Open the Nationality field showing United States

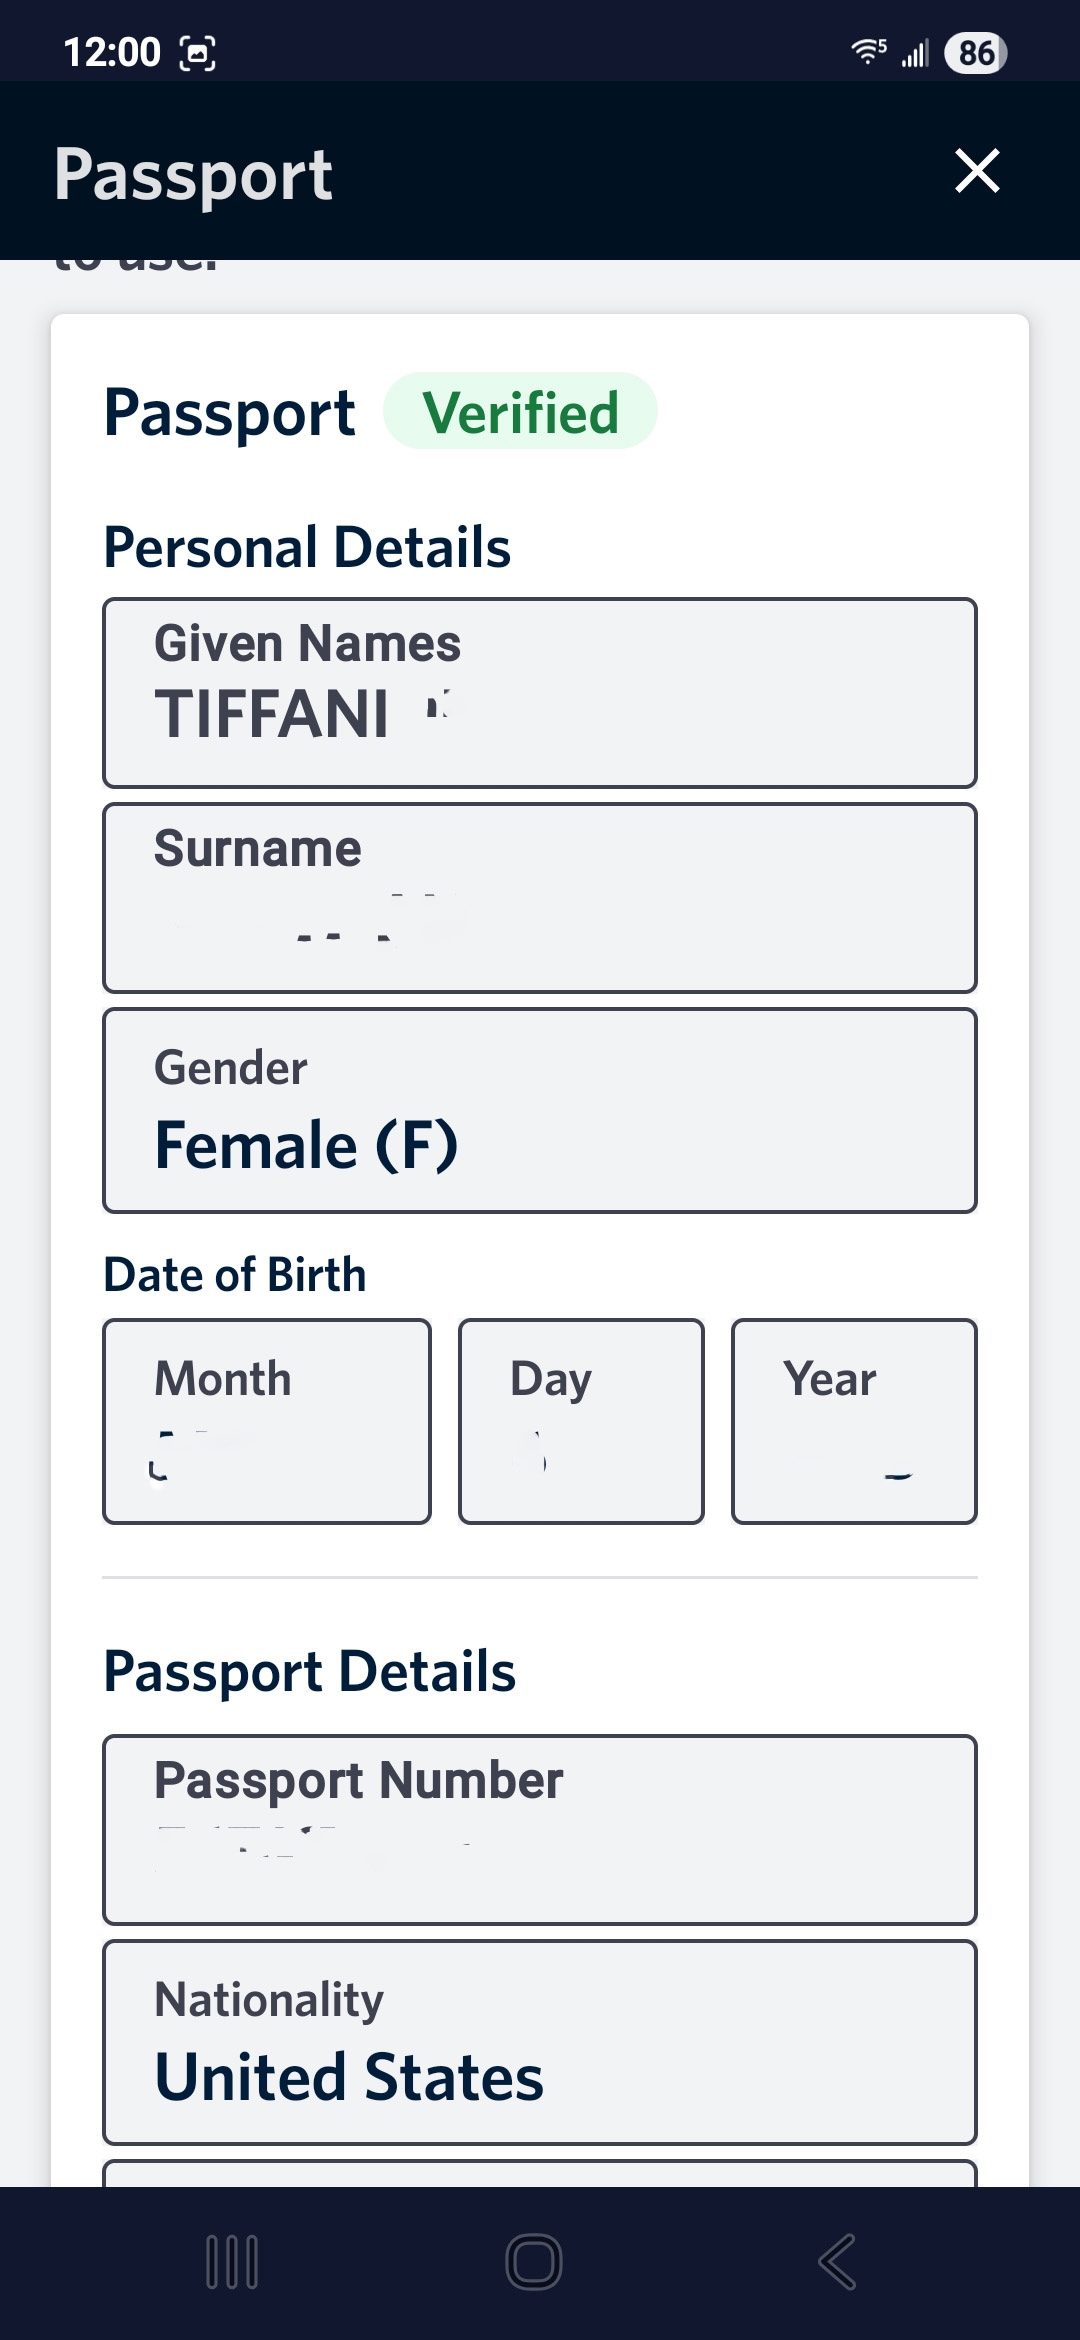(540, 2042)
